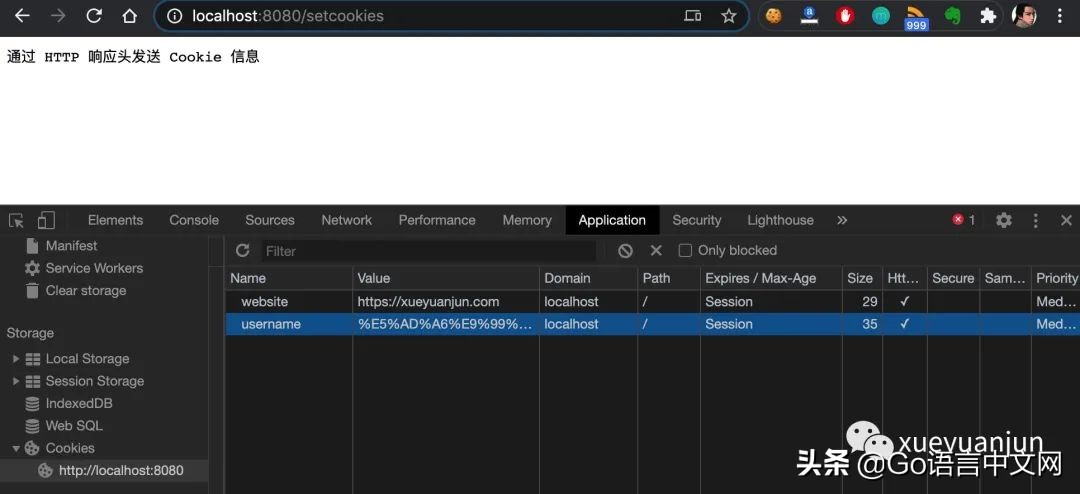Click the Storage section heading
The height and width of the screenshot is (494, 1080).
tap(30, 333)
